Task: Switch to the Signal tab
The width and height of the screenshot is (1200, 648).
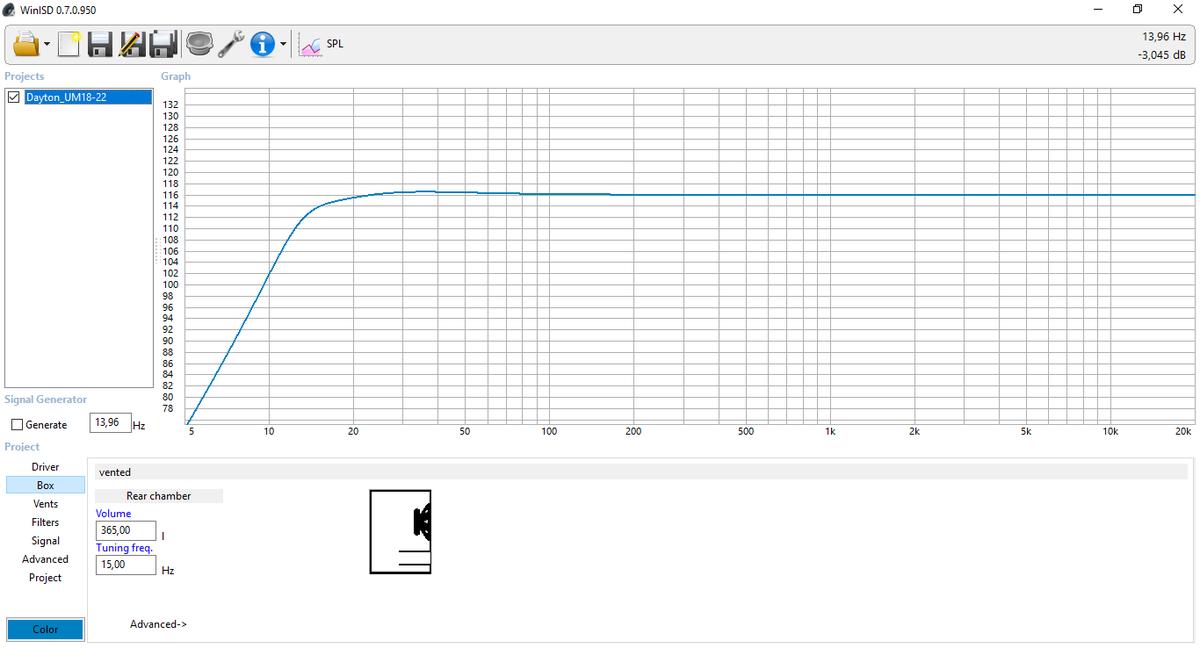Action: coord(45,541)
